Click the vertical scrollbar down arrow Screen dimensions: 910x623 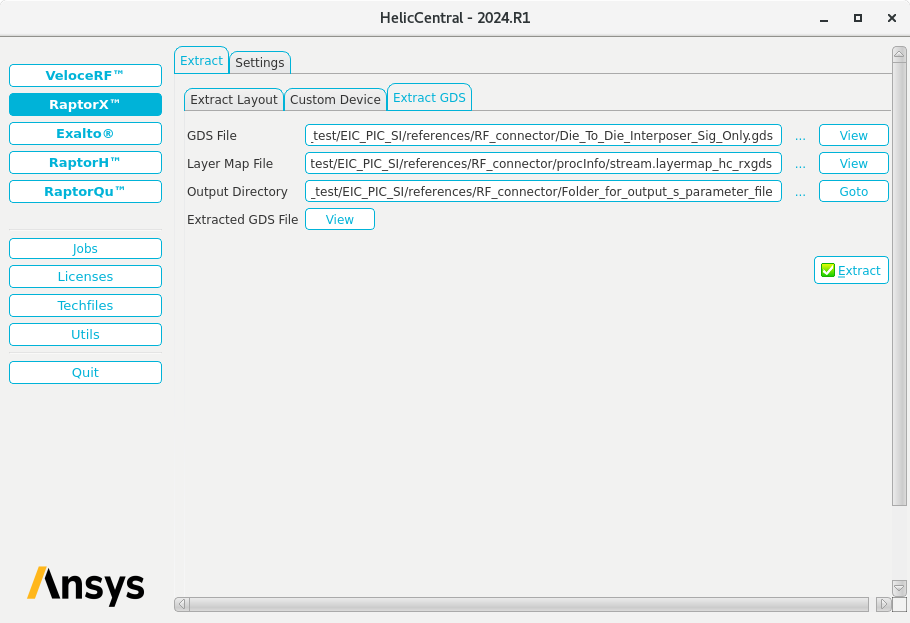[x=899, y=588]
